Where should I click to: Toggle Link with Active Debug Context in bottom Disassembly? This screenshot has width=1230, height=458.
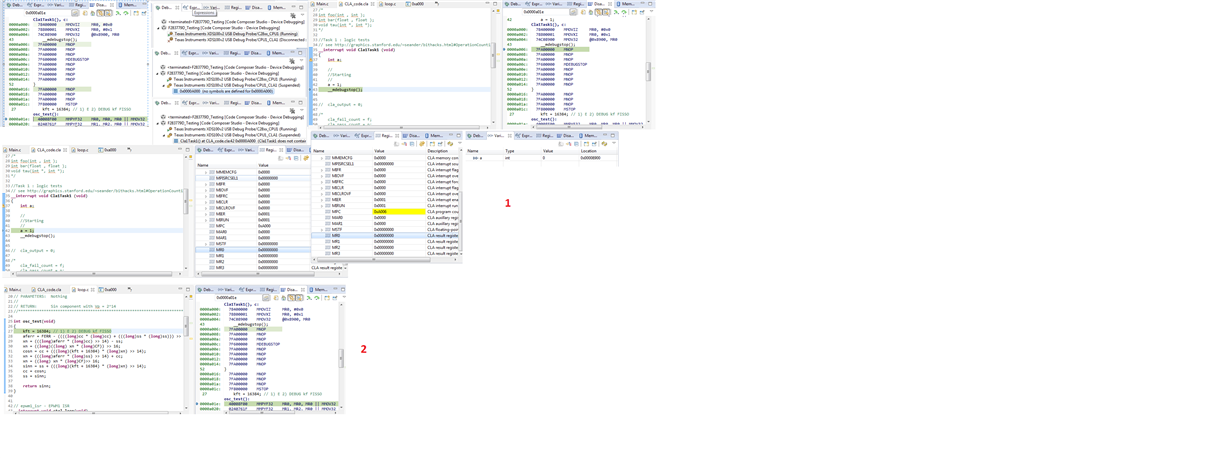pos(292,297)
